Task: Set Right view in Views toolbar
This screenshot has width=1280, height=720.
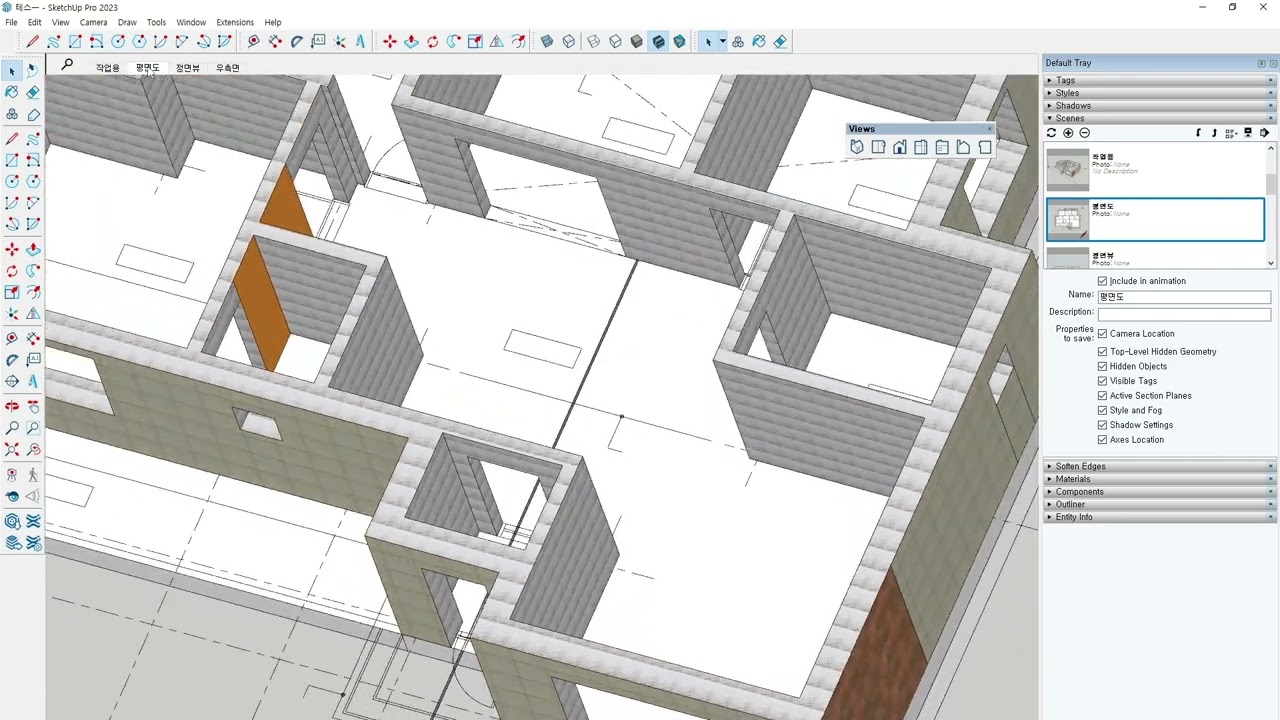Action: 921,147
